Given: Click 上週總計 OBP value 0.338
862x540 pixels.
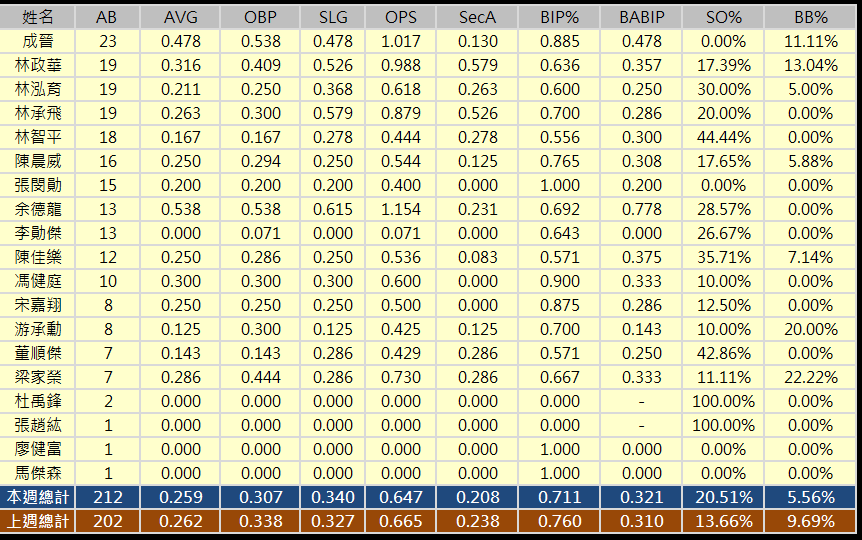Looking at the screenshot, I should pos(261,521).
